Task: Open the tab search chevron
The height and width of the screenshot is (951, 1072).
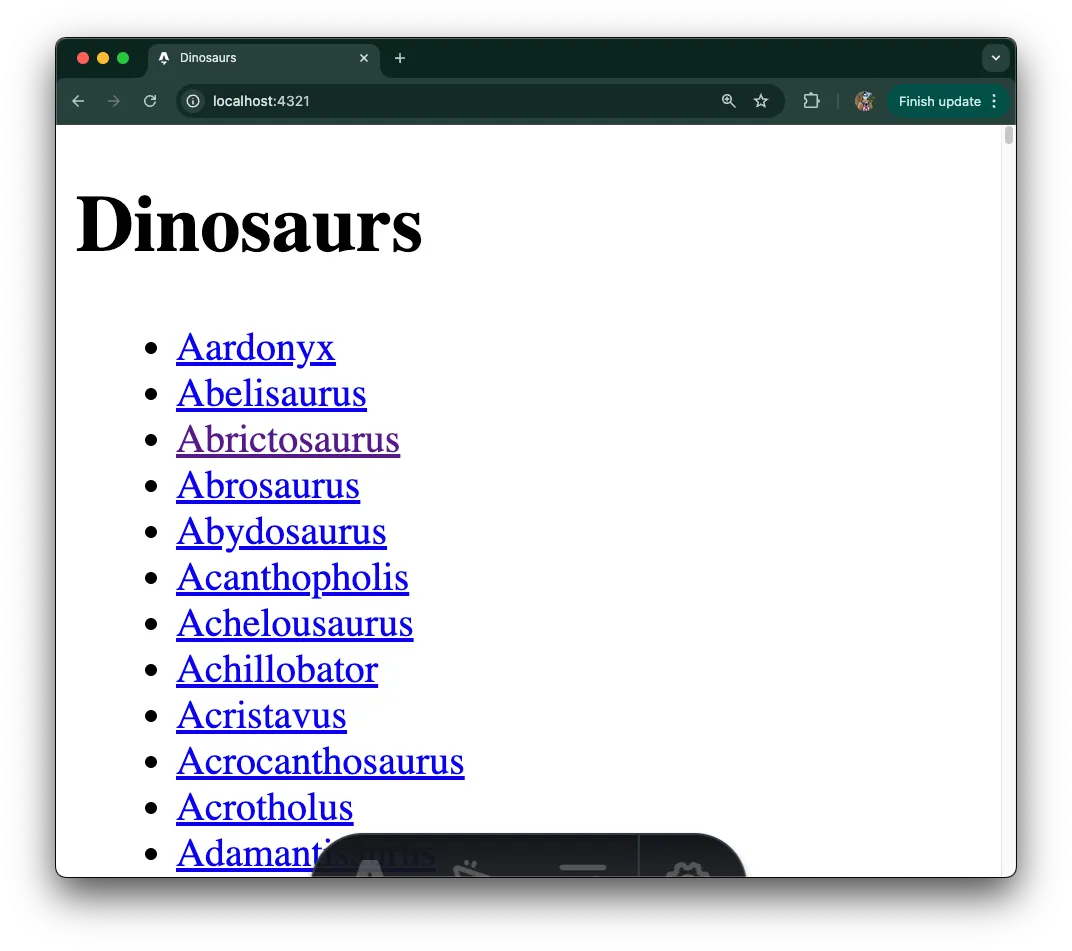Action: coord(996,58)
